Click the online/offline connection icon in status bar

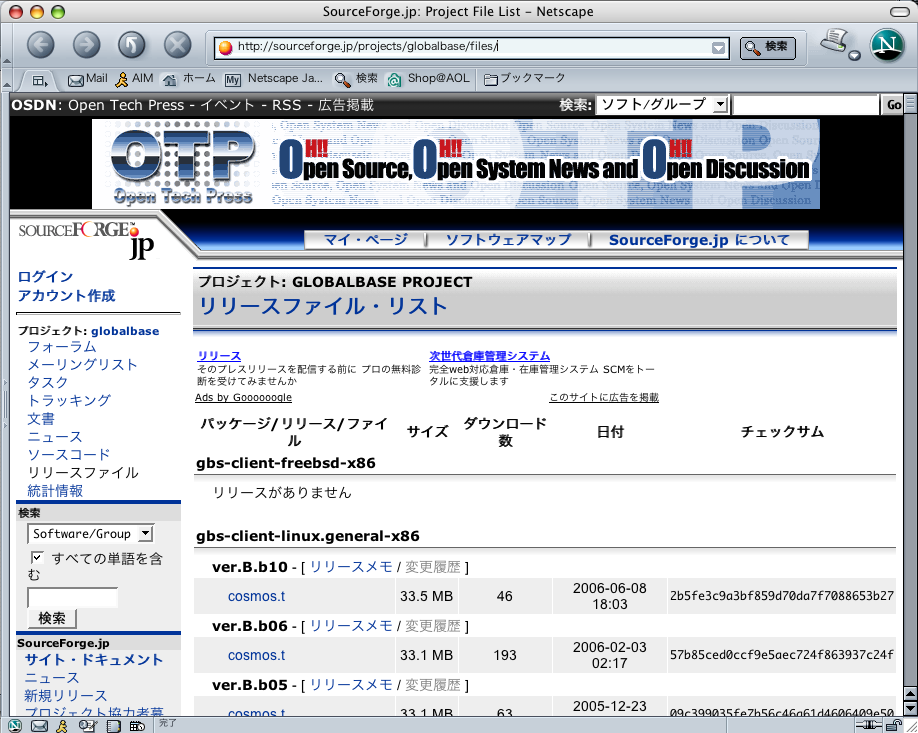pyautogui.click(x=869, y=725)
